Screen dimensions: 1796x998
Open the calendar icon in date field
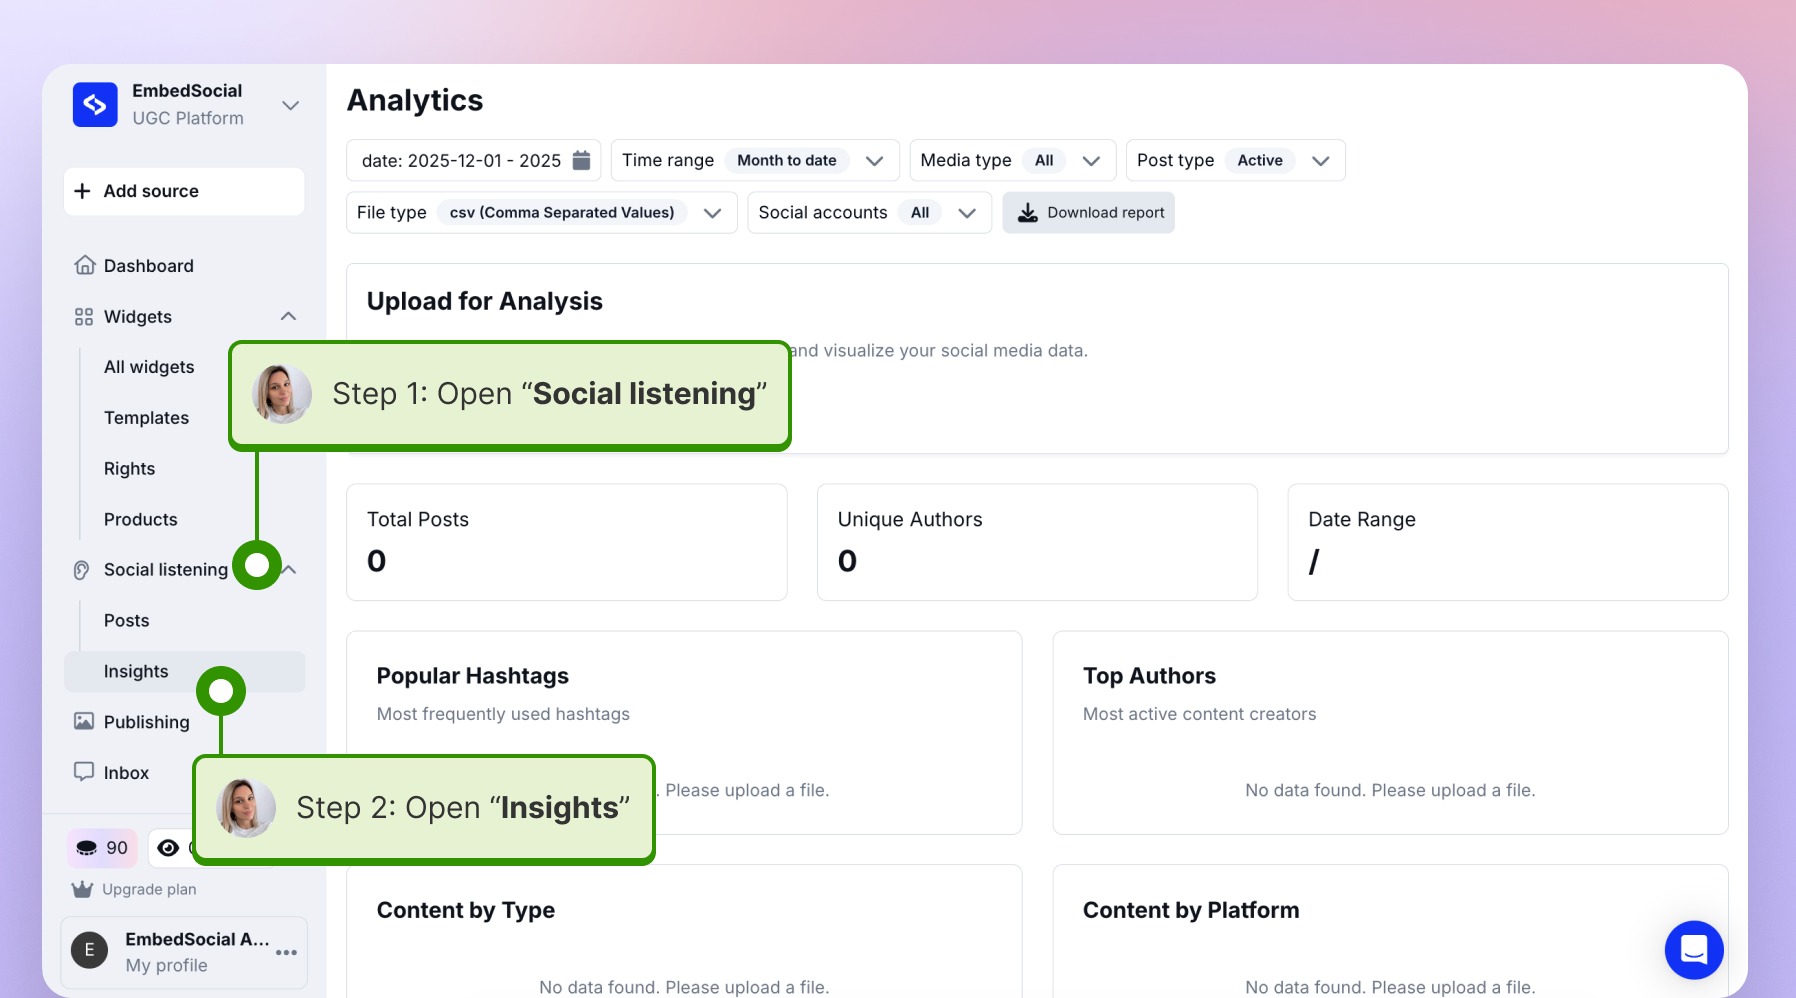click(x=581, y=160)
